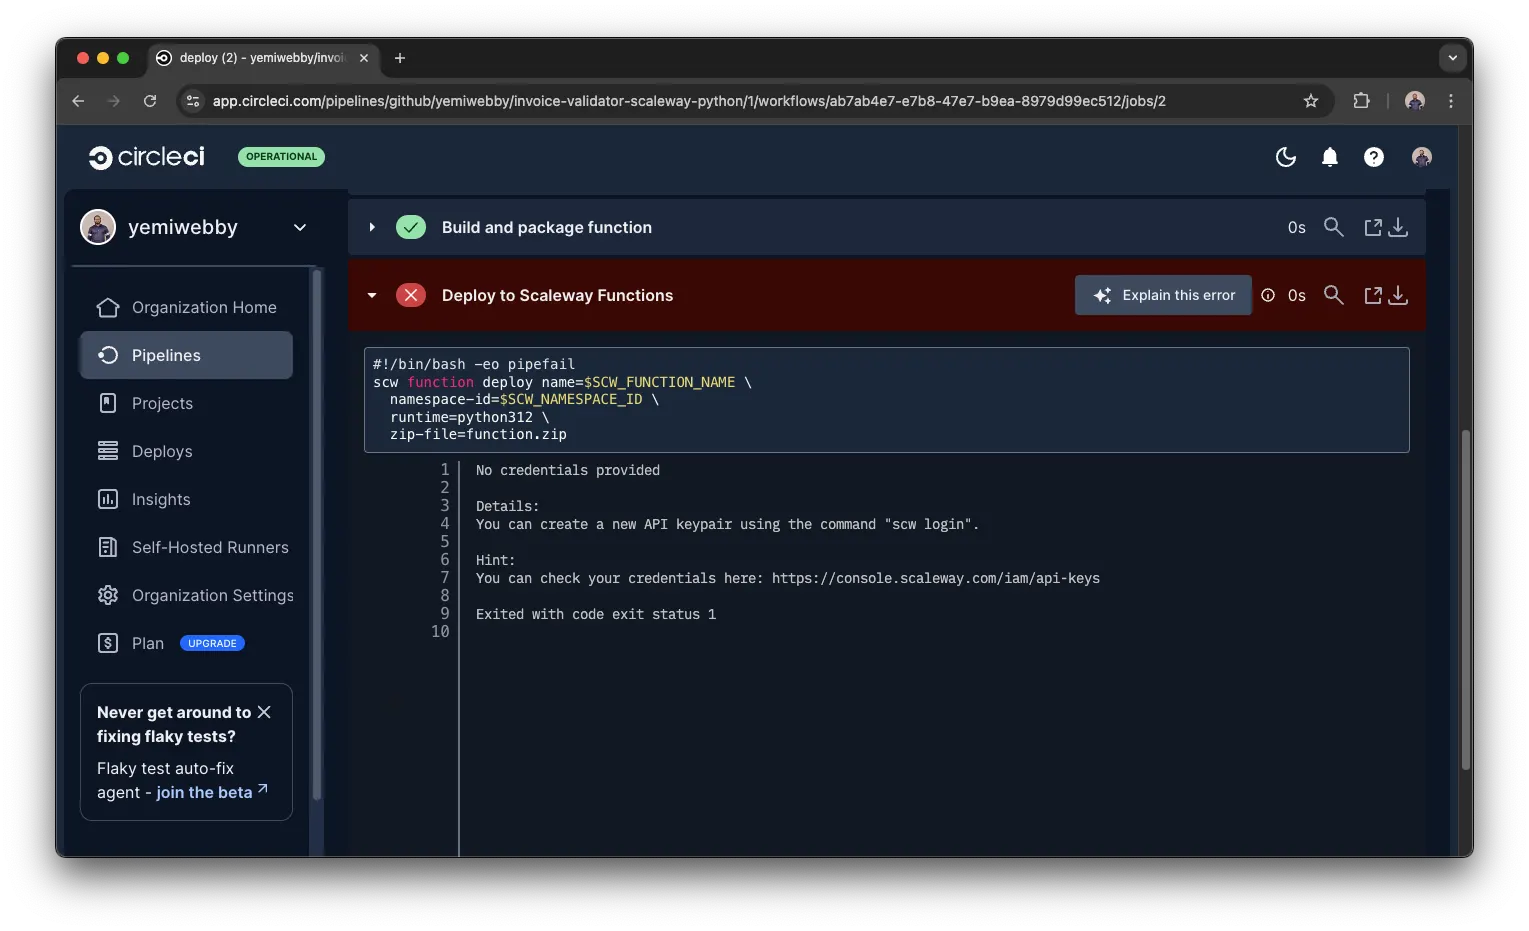The image size is (1529, 931).
Task: Click info icon beside Explain this error
Action: (x=1268, y=295)
